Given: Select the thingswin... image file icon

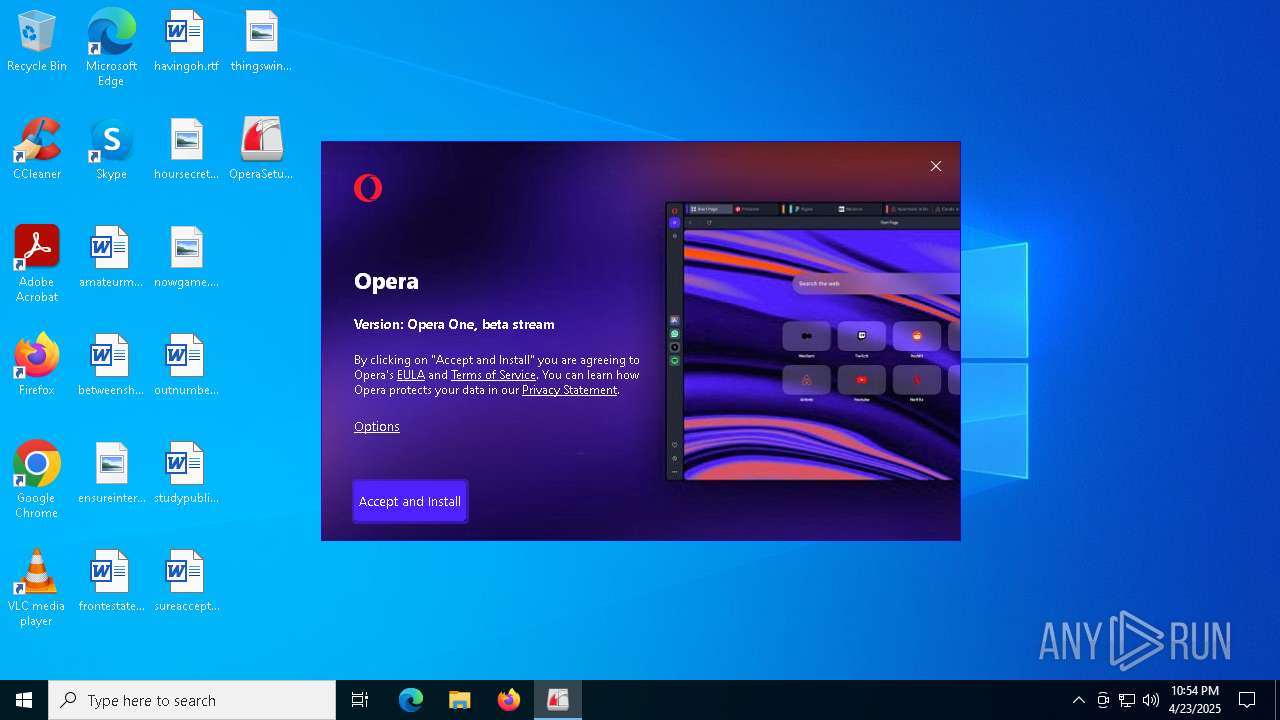Looking at the screenshot, I should [261, 42].
